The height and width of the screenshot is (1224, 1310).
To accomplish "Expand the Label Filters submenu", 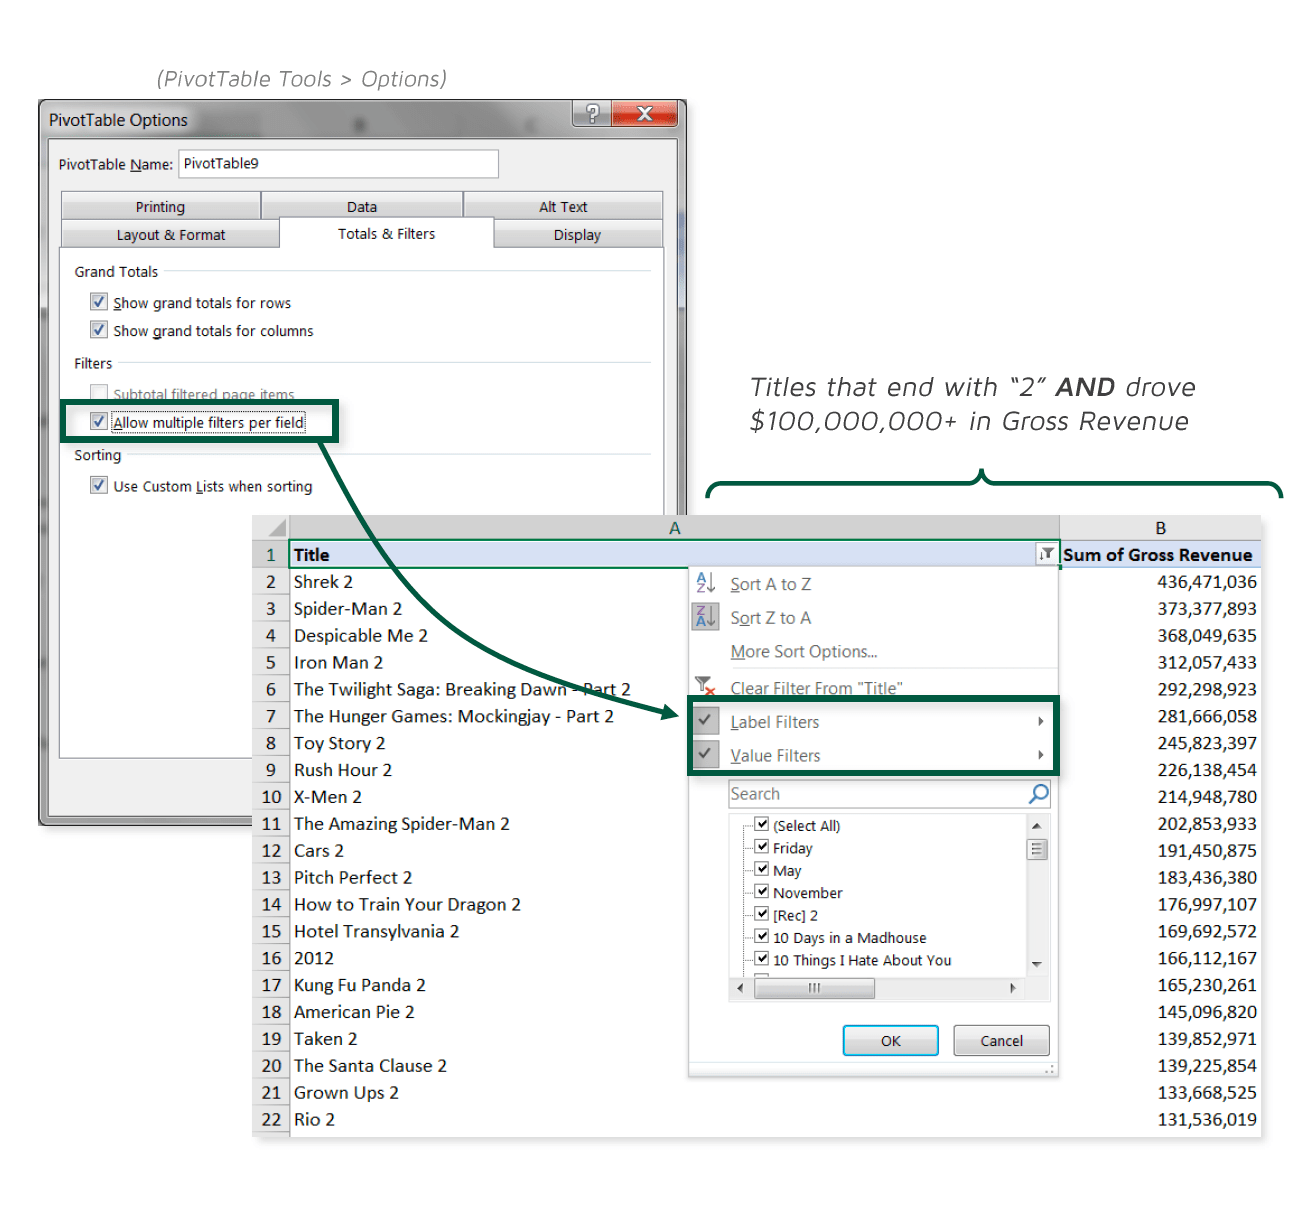I will [x=1041, y=720].
